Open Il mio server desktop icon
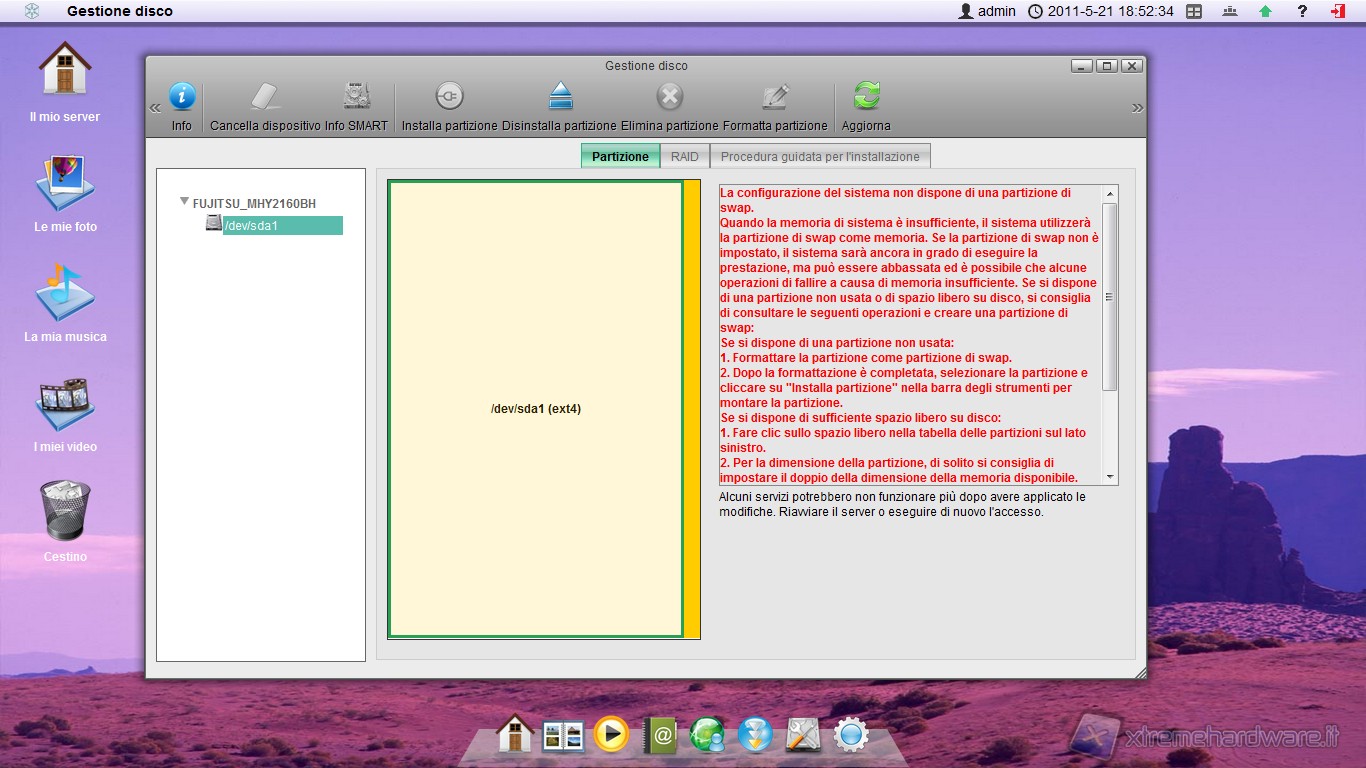This screenshot has width=1366, height=768. 65,72
